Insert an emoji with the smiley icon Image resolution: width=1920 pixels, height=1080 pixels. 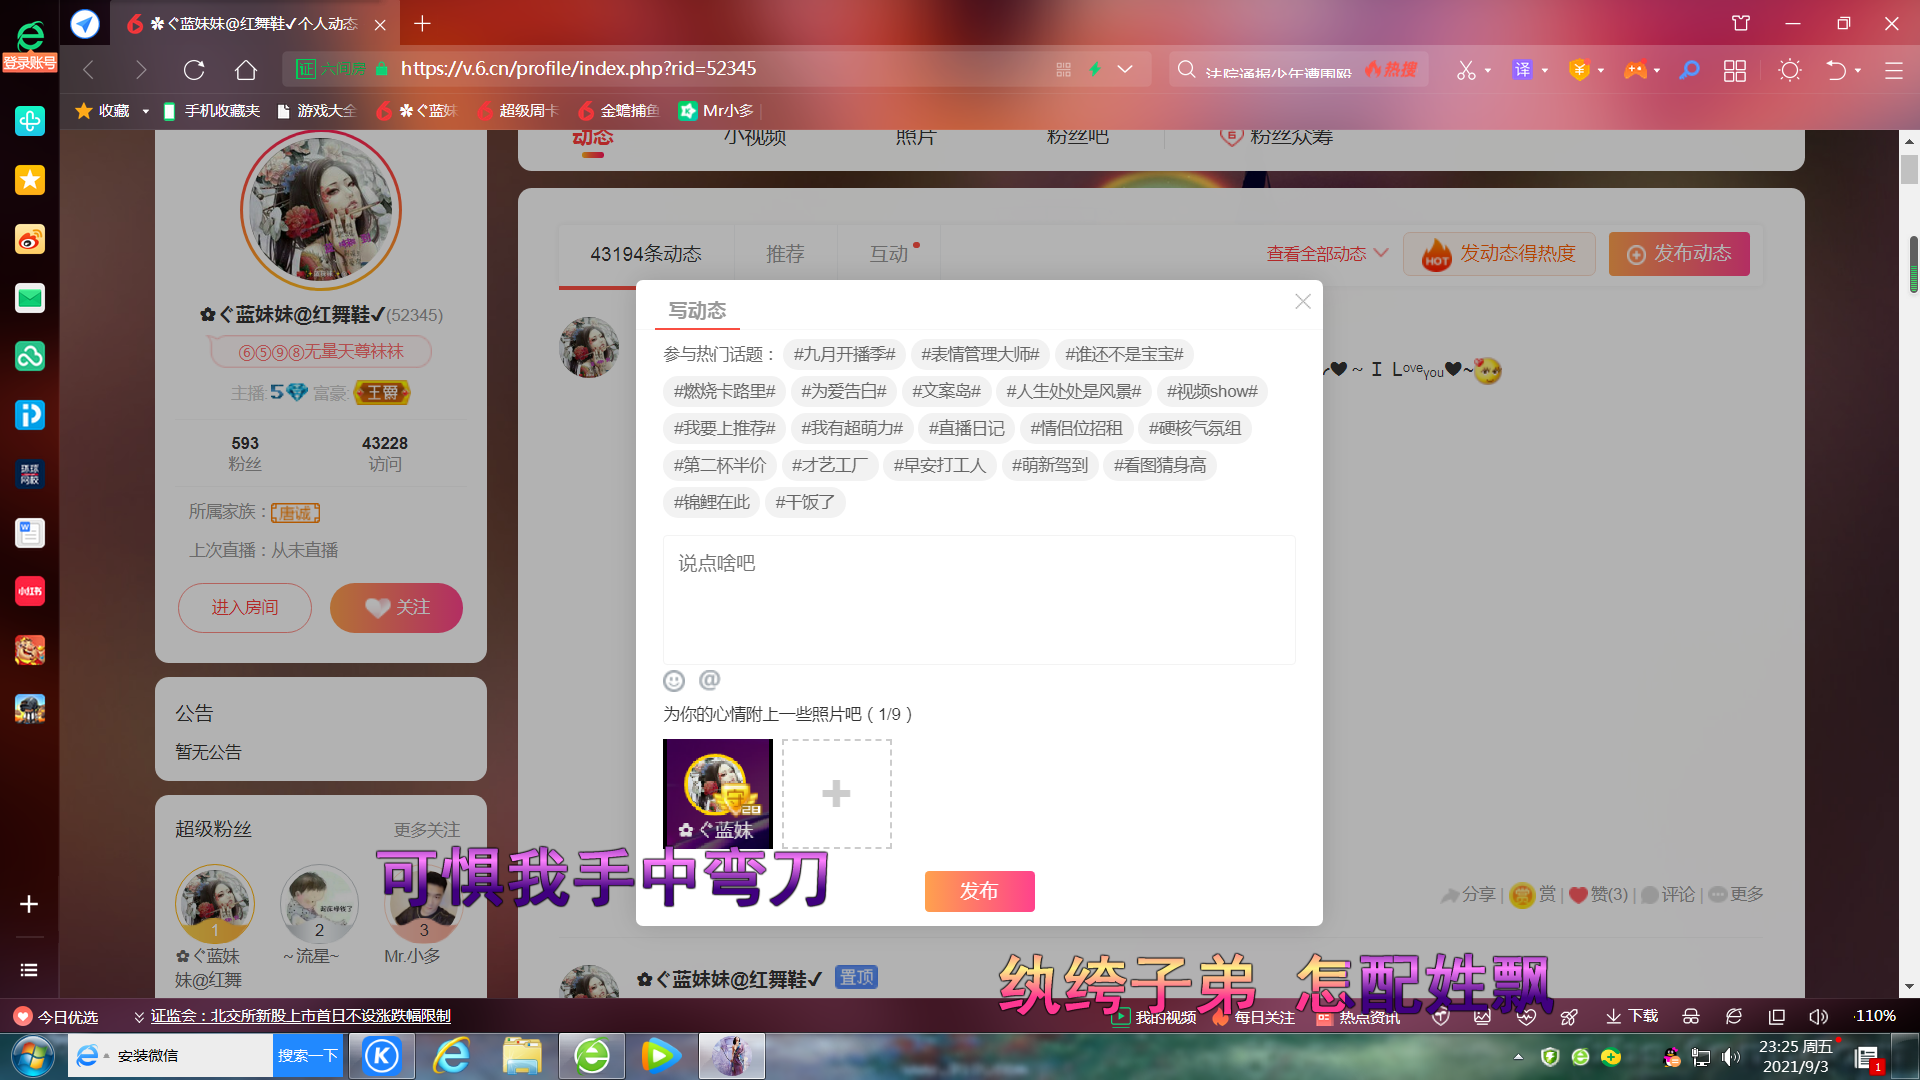674,681
